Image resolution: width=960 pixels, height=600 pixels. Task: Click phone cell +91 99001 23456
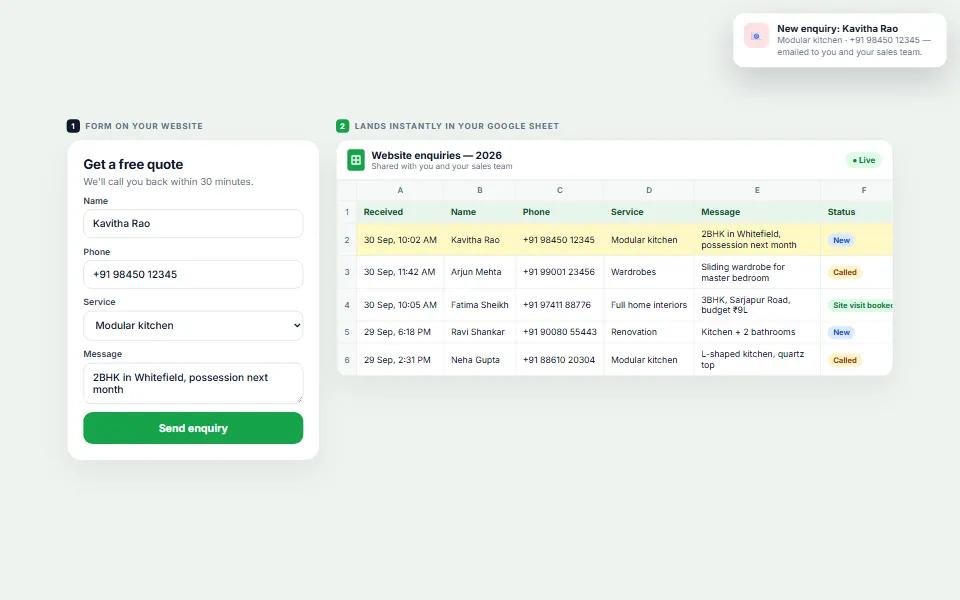[560, 272]
